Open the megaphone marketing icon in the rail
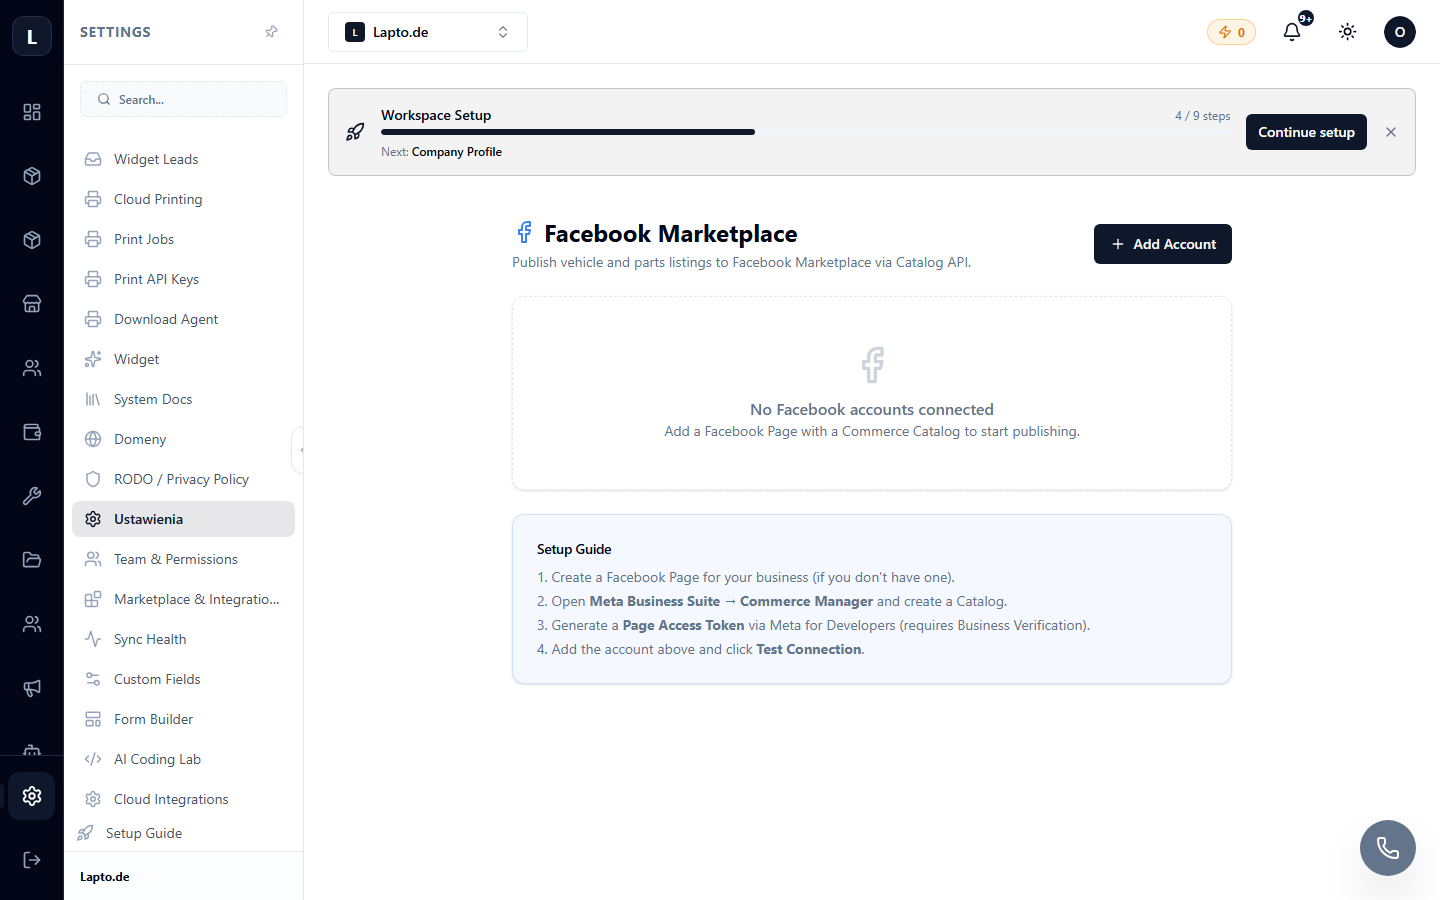 [x=32, y=688]
